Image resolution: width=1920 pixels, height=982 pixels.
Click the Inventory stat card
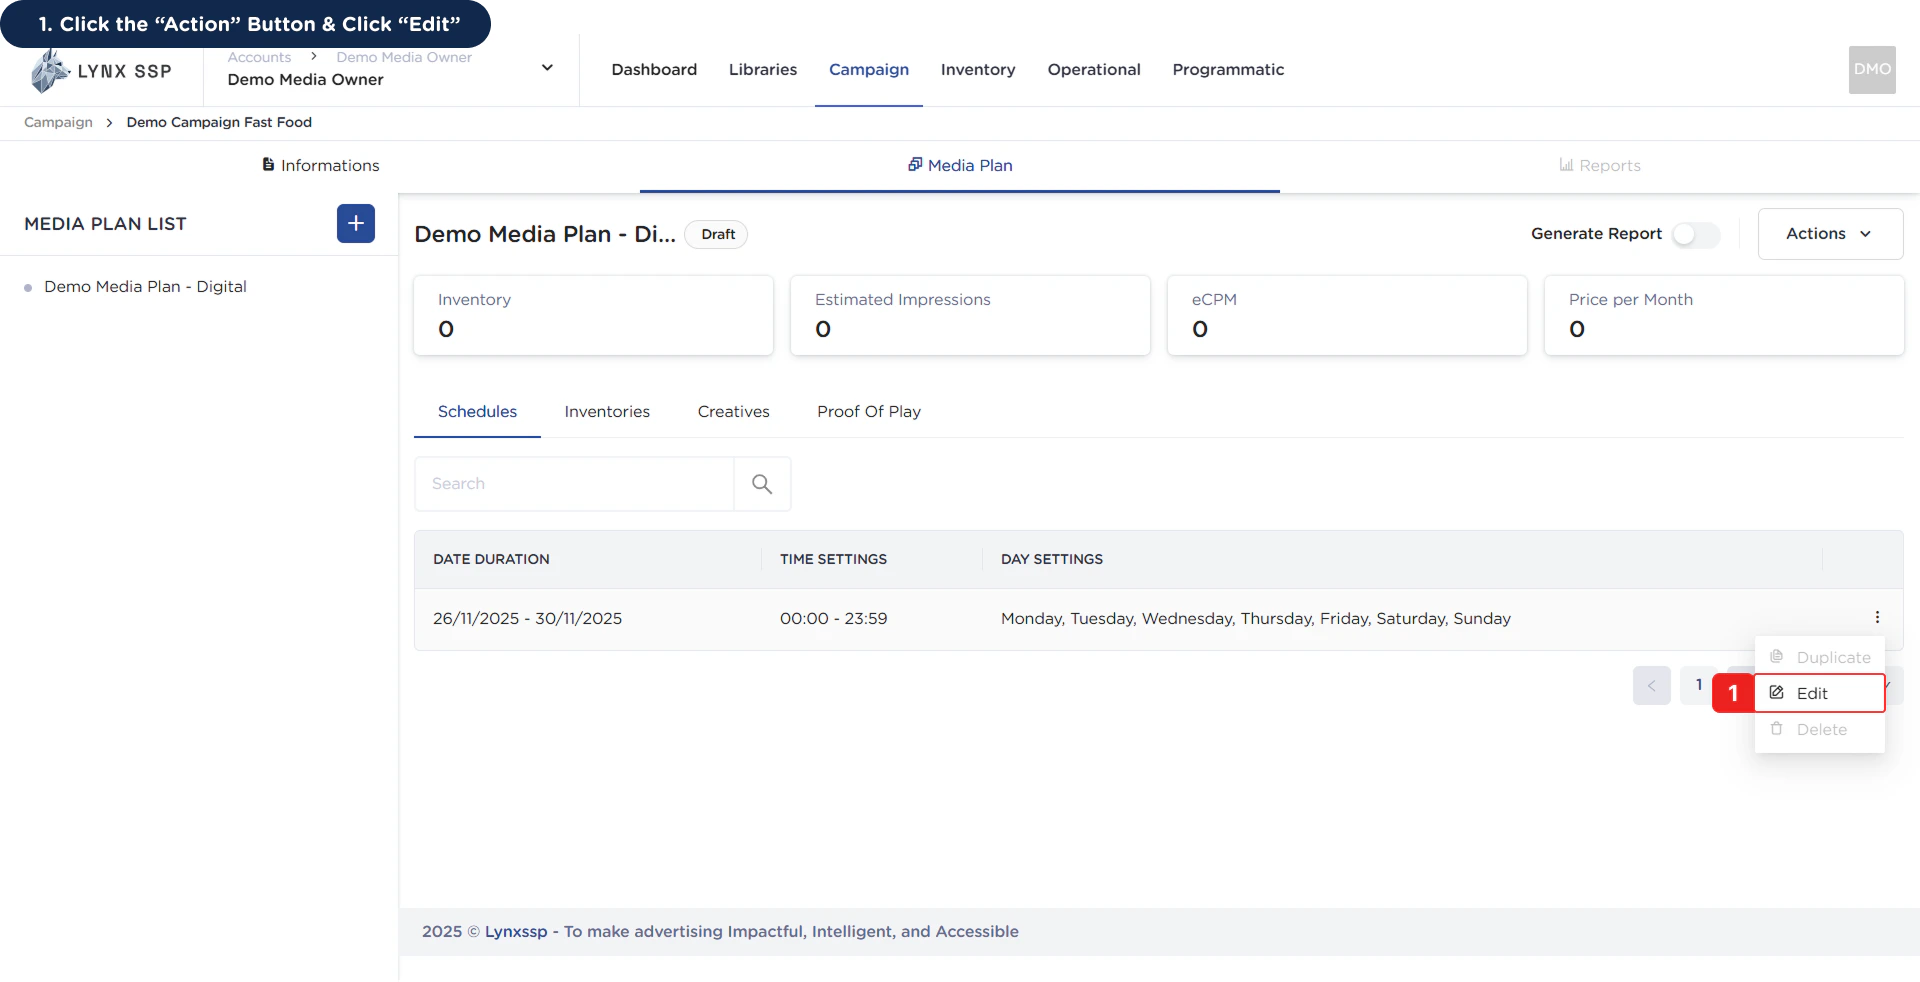pyautogui.click(x=594, y=316)
